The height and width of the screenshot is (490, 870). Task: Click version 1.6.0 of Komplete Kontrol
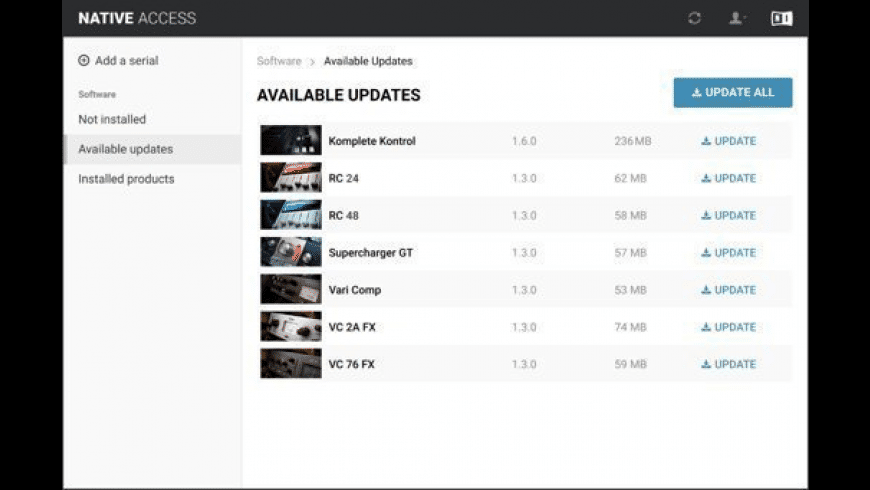(x=524, y=141)
